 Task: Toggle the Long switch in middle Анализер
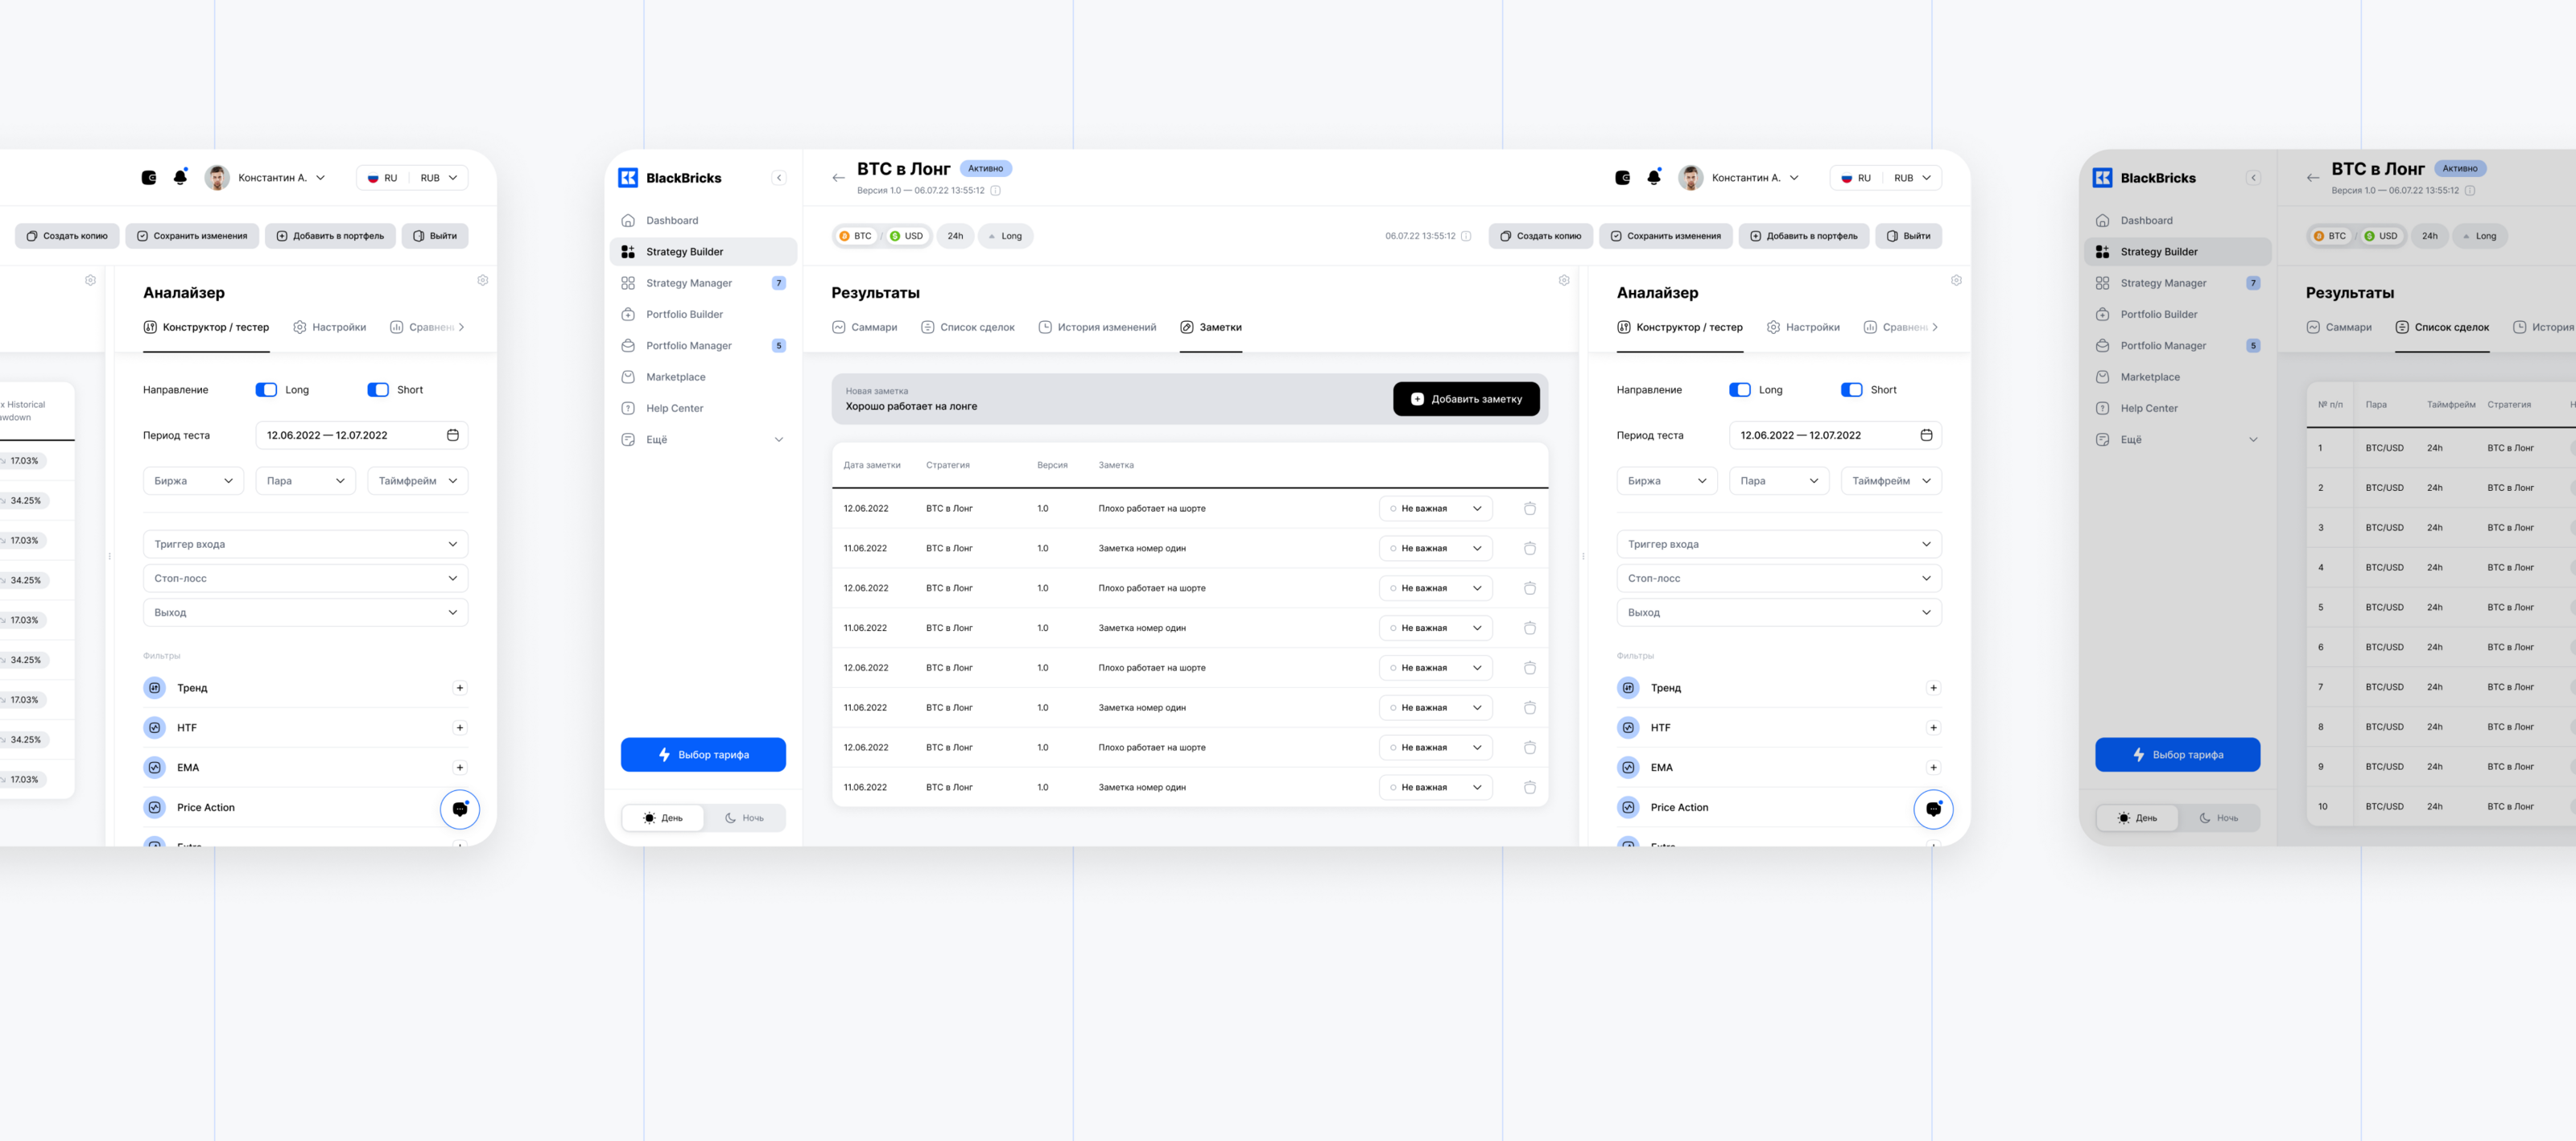[x=1740, y=390]
